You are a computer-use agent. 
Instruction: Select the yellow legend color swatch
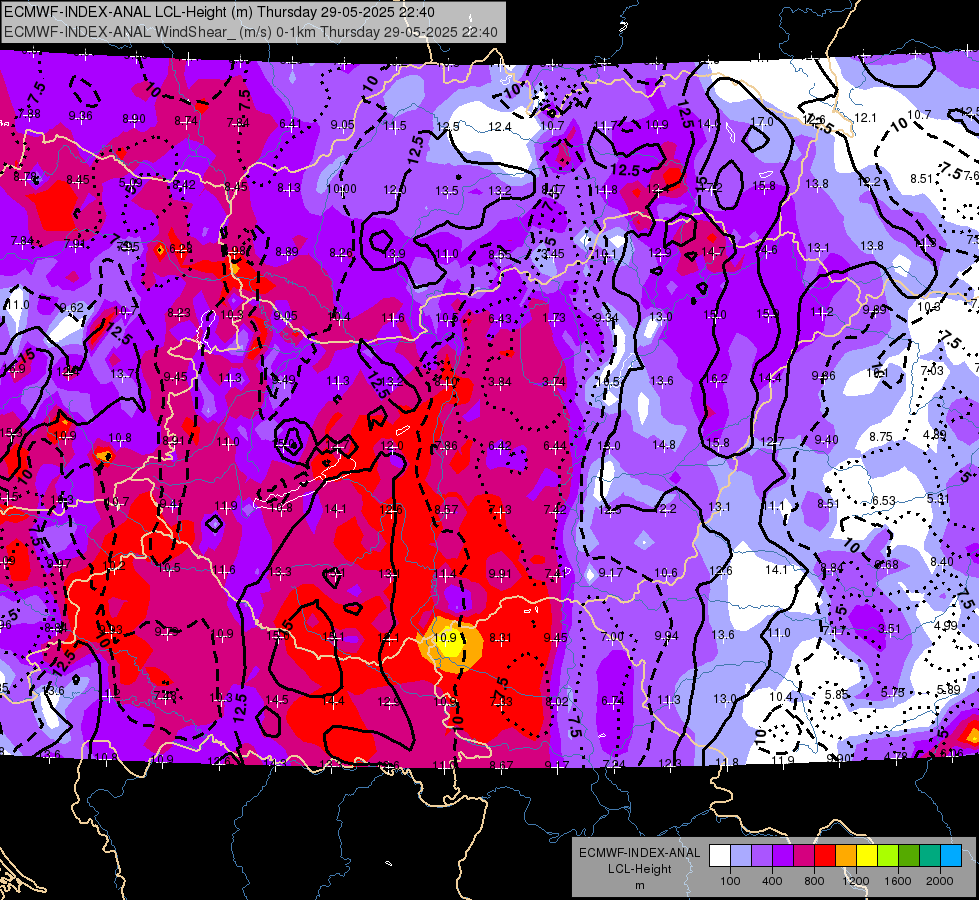[x=867, y=855]
